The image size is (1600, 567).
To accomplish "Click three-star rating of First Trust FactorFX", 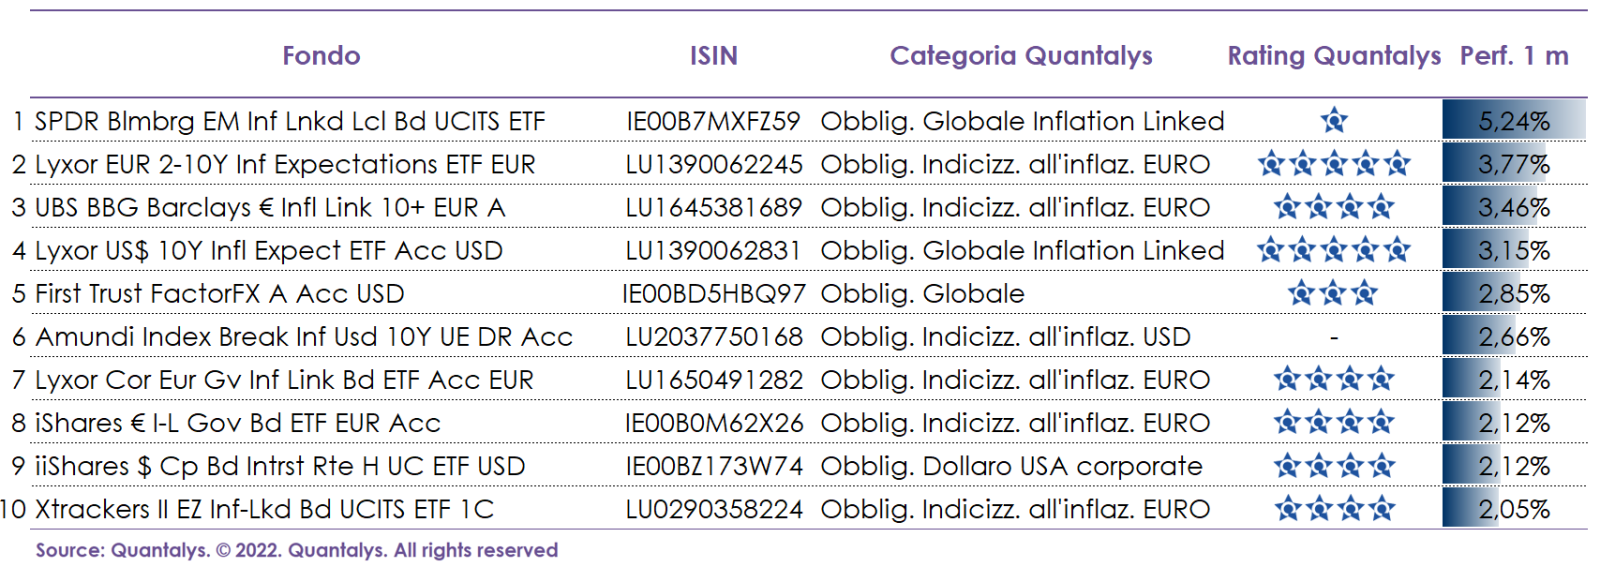I will pos(1333,293).
